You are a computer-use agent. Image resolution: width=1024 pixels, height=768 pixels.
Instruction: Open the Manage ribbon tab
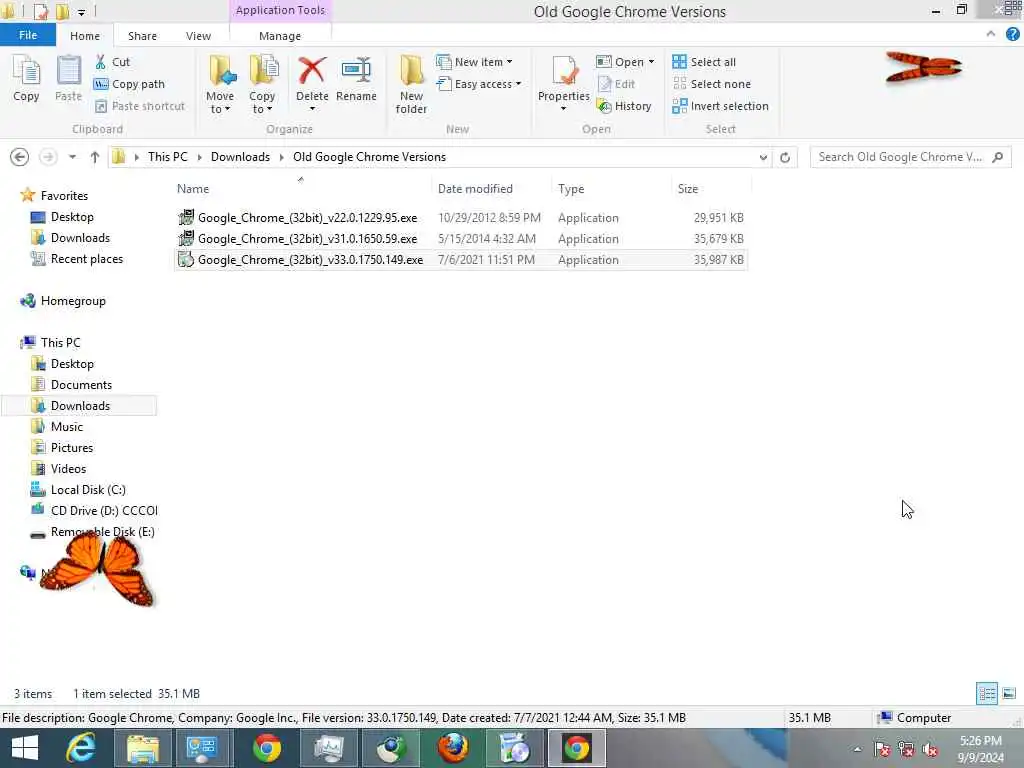coord(280,36)
